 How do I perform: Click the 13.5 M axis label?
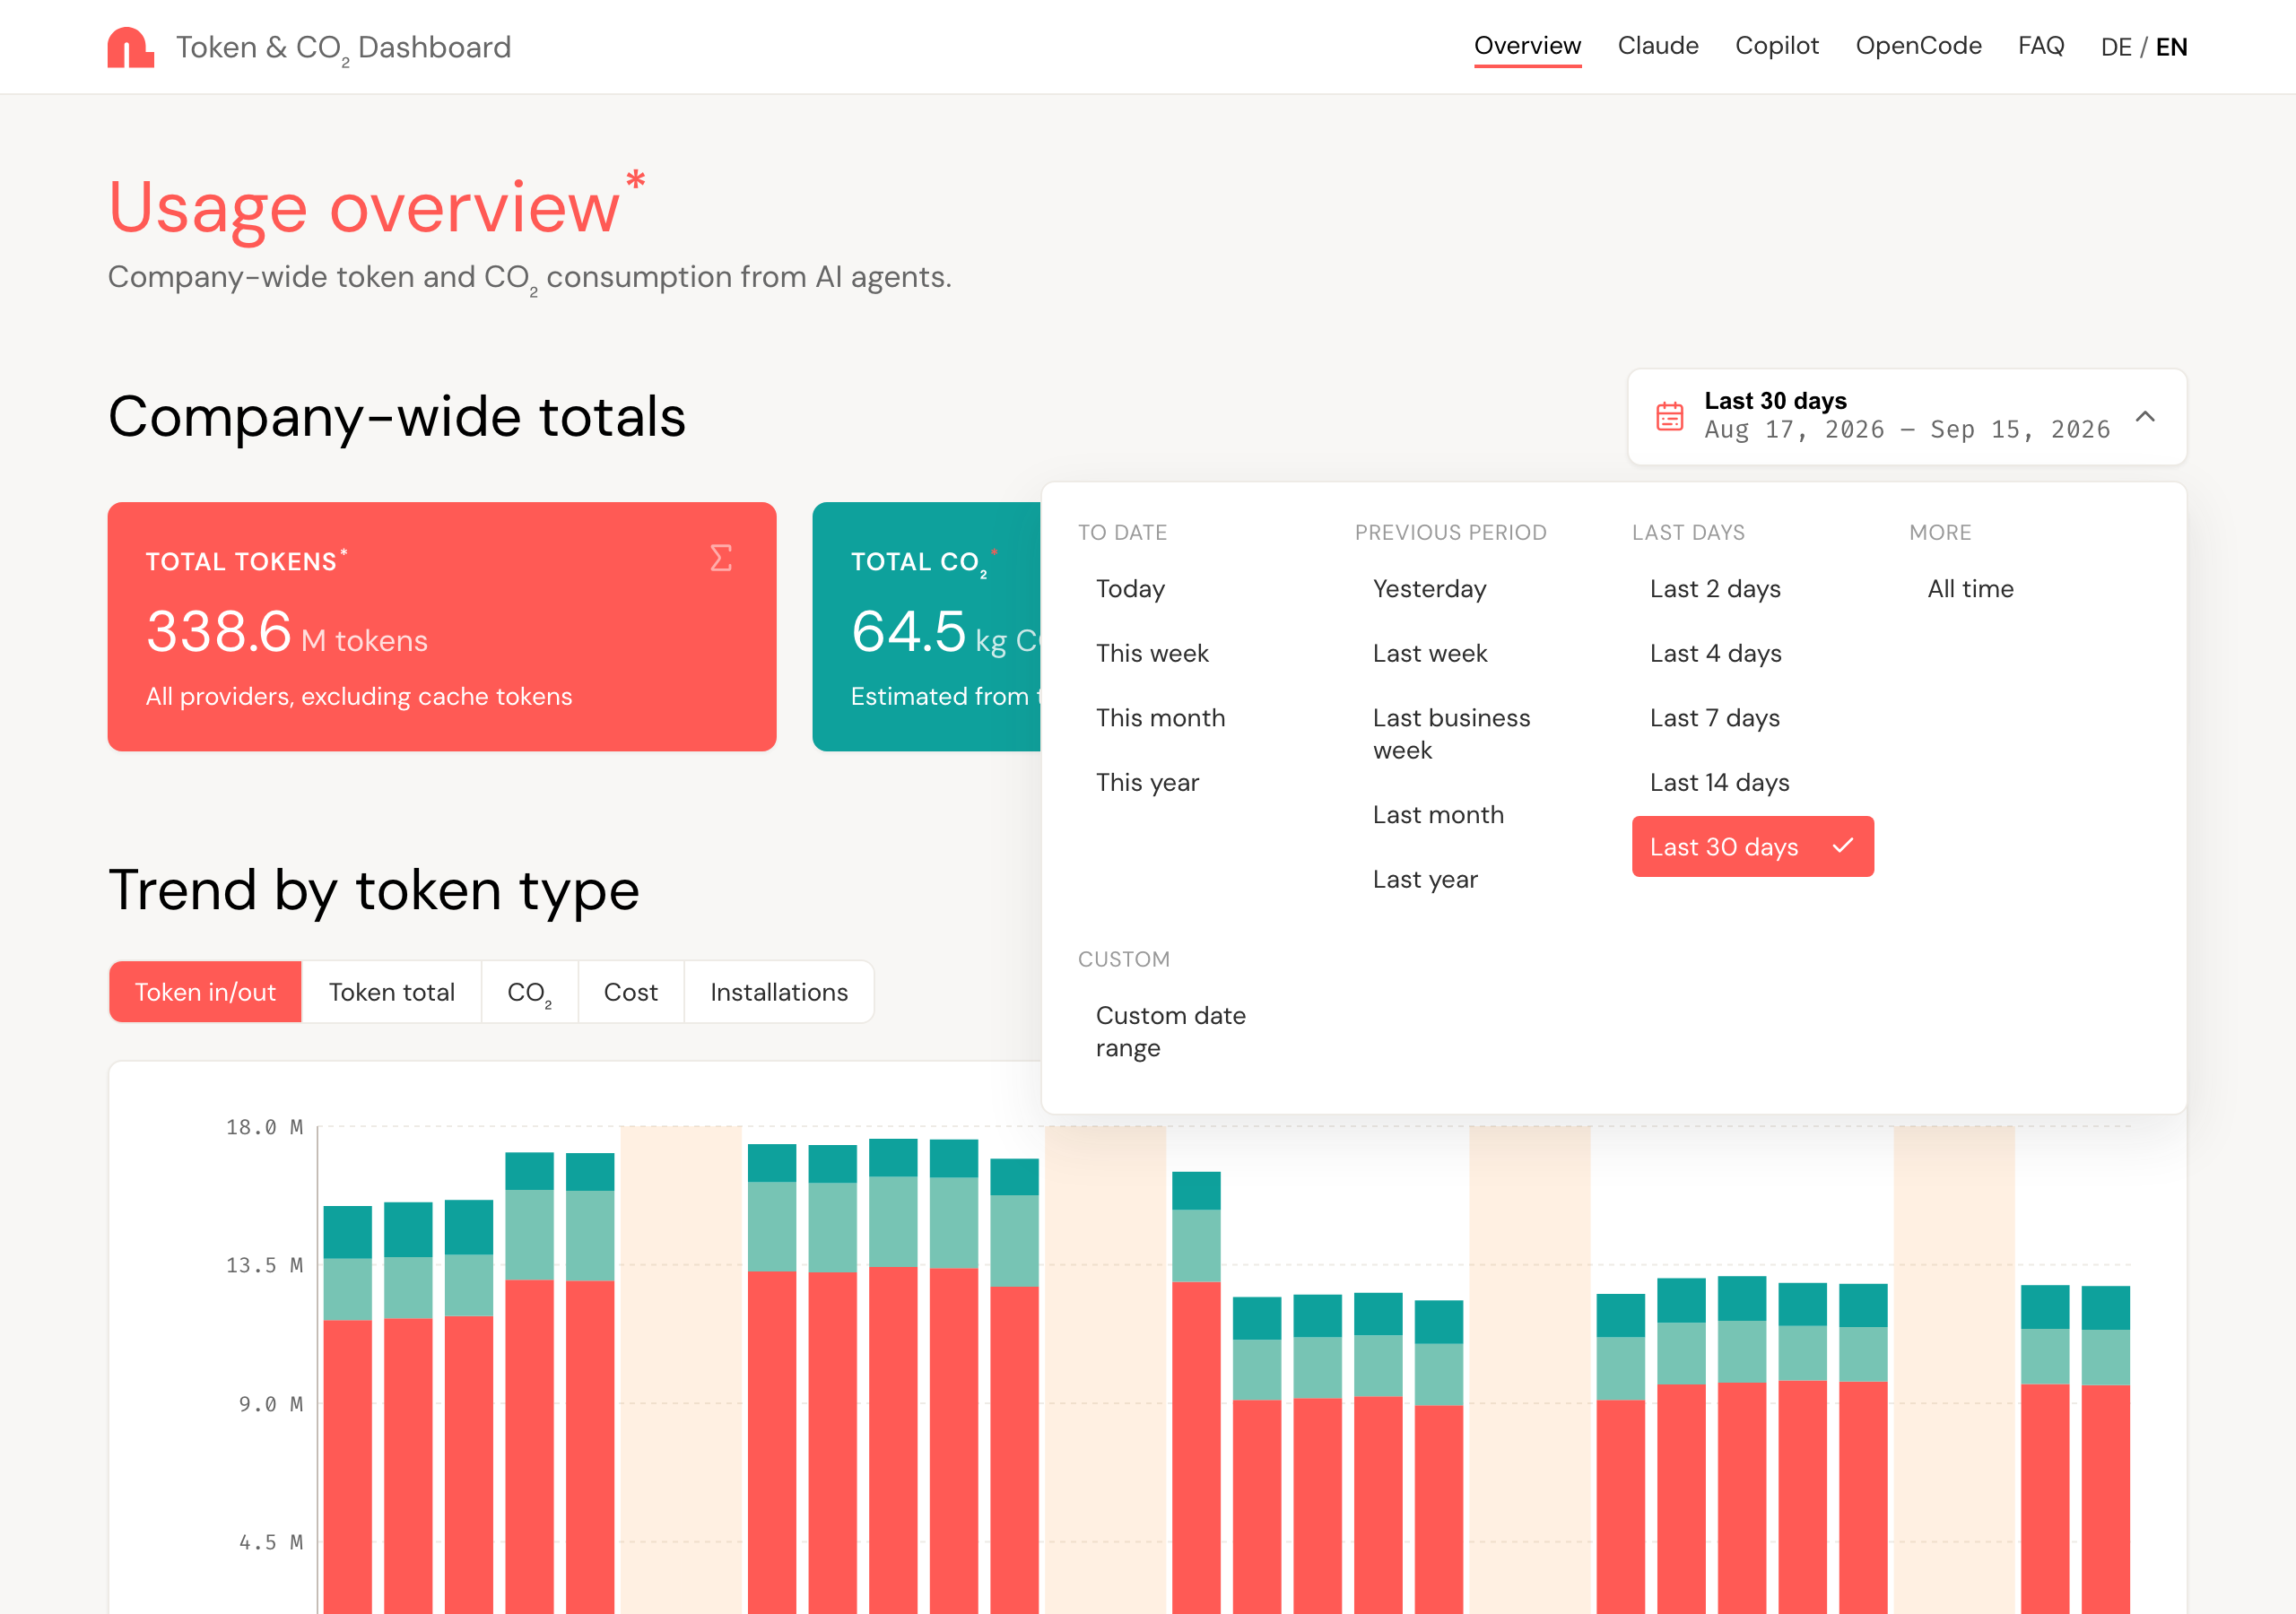tap(264, 1265)
